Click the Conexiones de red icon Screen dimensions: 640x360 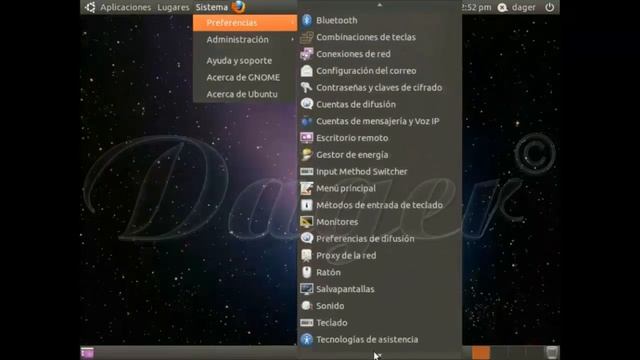307,54
